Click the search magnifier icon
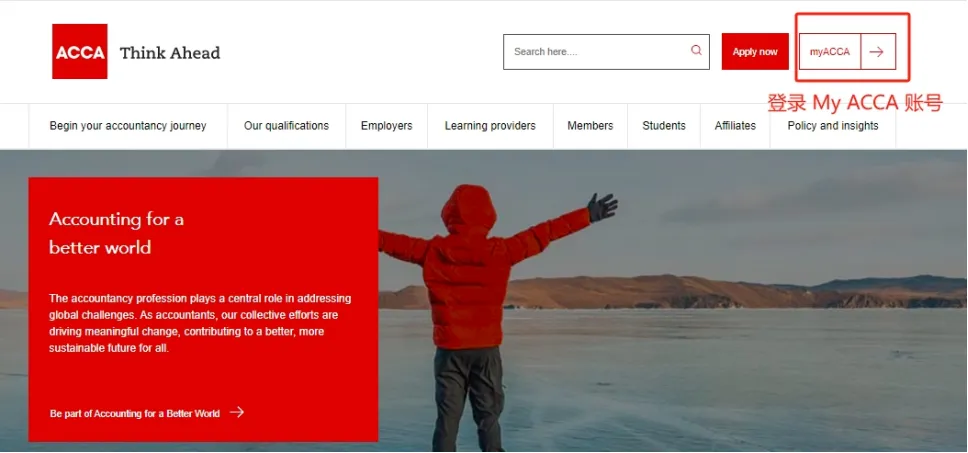This screenshot has height=453, width=968. coord(696,51)
